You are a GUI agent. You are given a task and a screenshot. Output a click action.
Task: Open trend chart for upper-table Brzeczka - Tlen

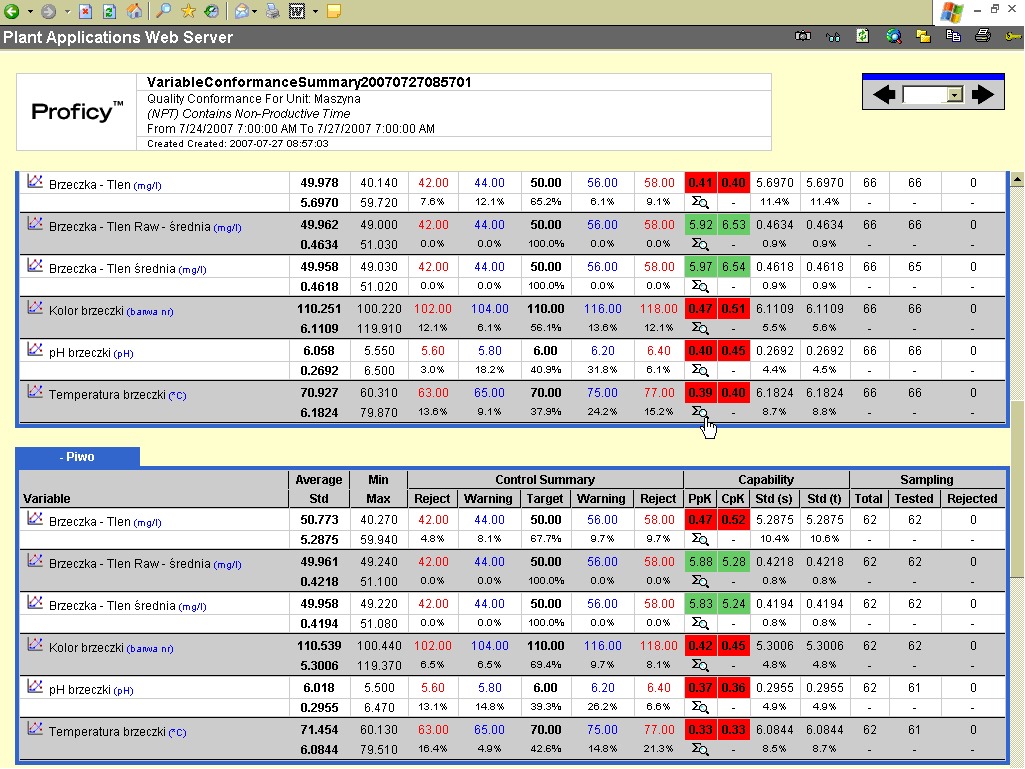click(x=35, y=181)
